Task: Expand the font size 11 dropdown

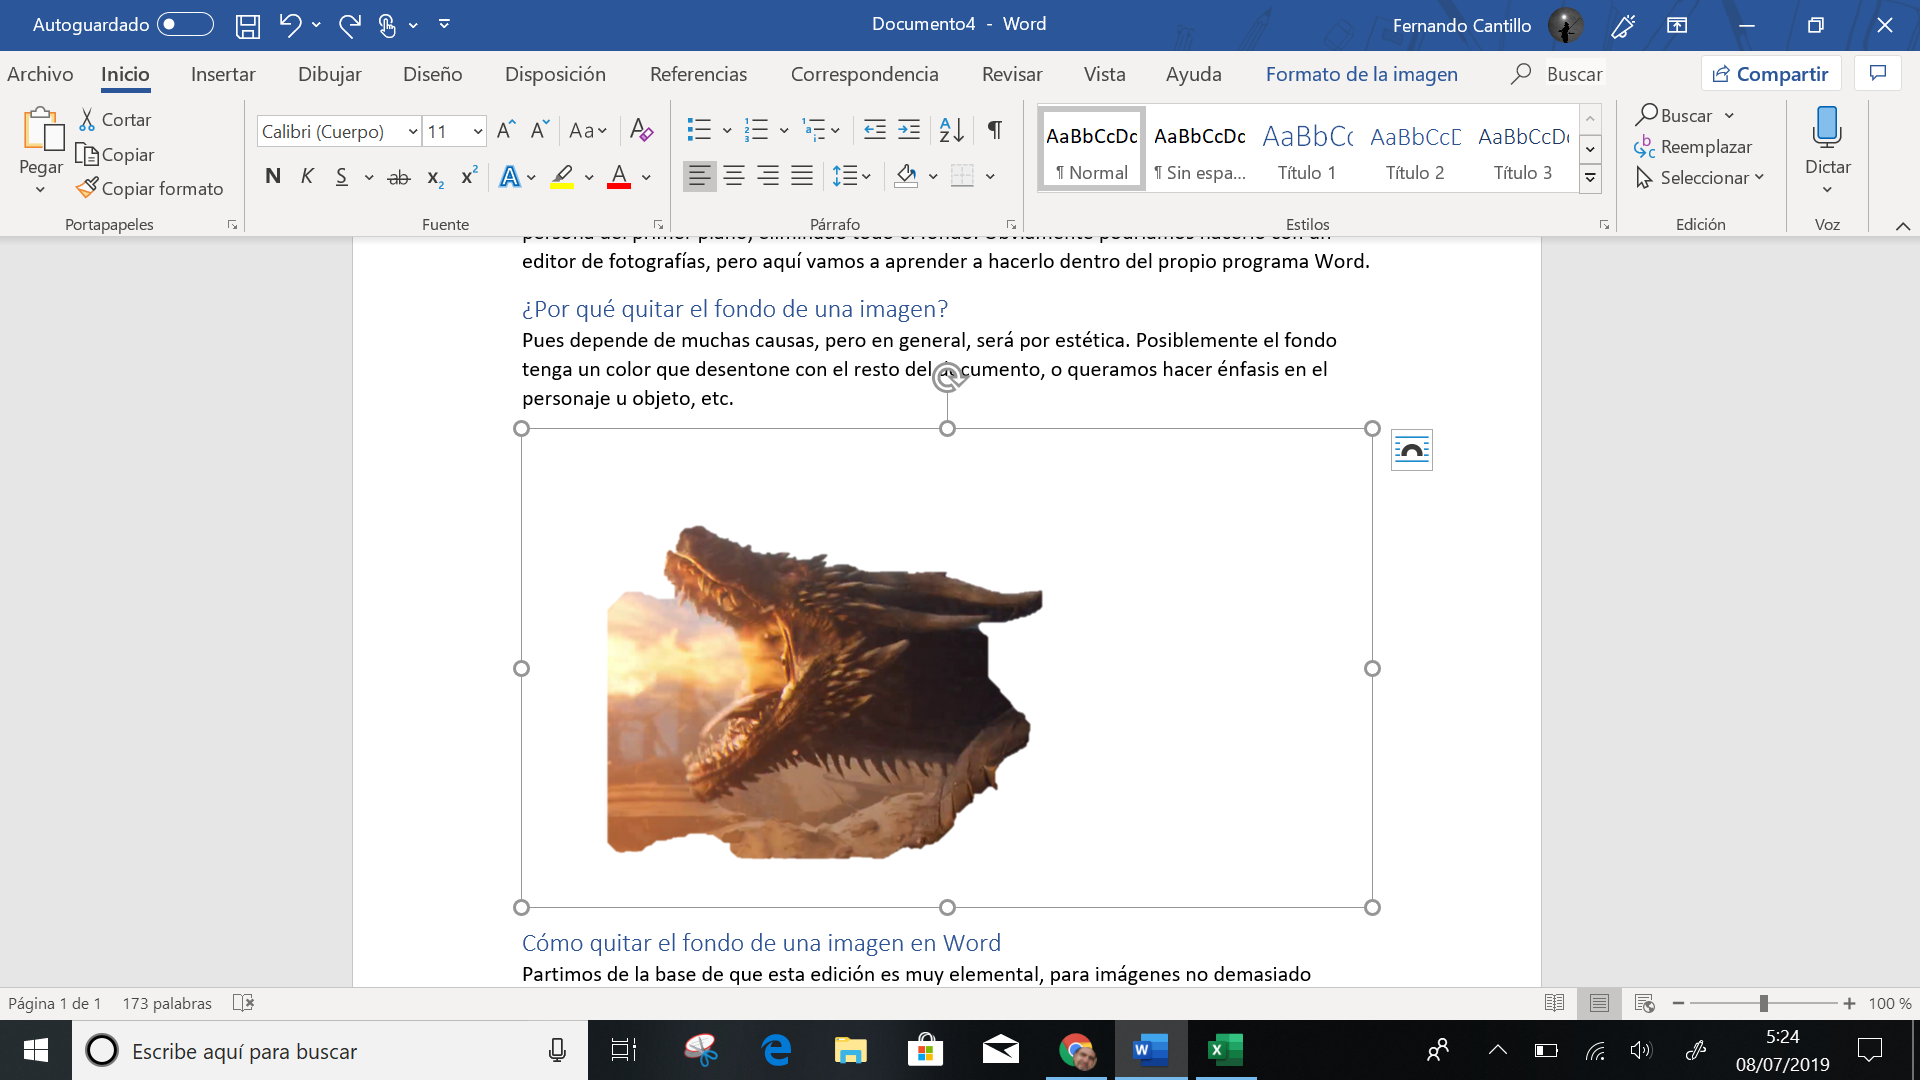Action: coord(478,131)
